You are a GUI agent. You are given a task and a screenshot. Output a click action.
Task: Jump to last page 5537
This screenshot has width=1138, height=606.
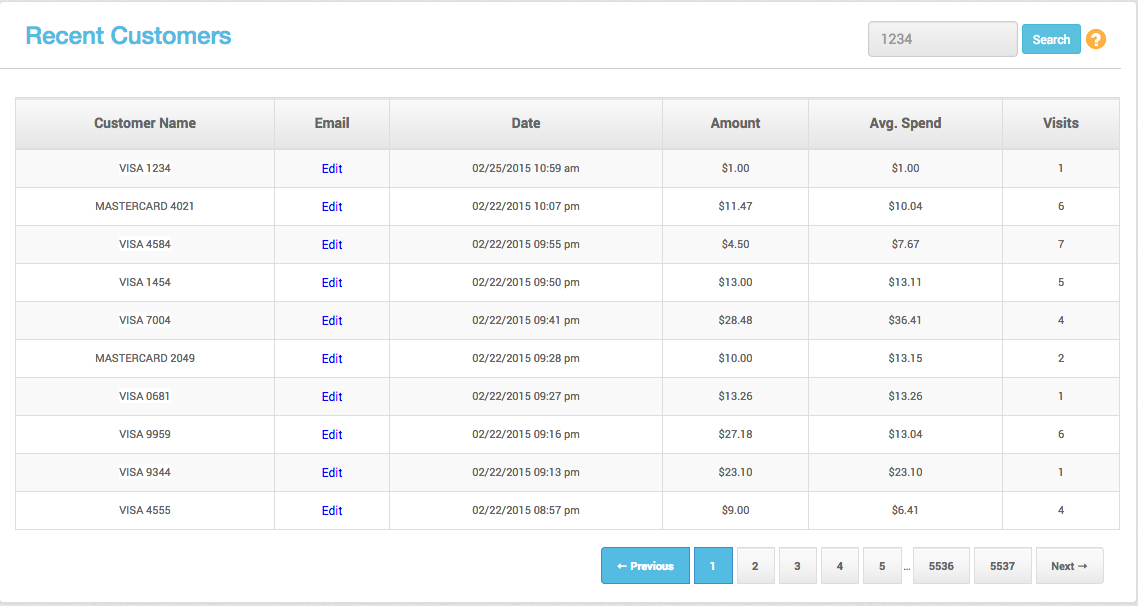(1002, 566)
